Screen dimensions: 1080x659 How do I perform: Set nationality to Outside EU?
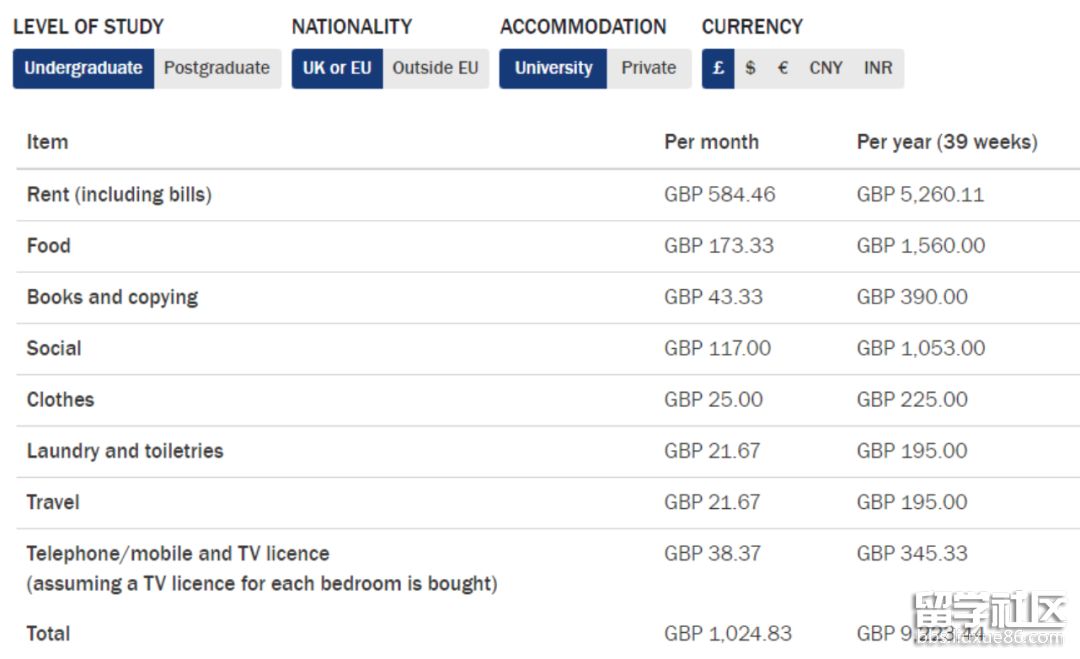(435, 68)
